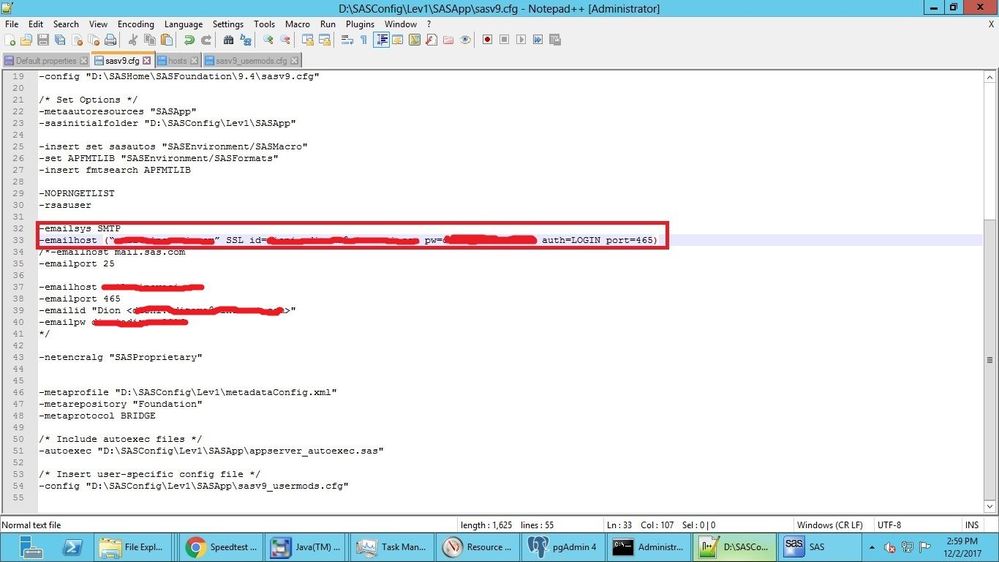This screenshot has width=999, height=562.
Task: Save the recorded macro icon
Action: tap(555, 40)
